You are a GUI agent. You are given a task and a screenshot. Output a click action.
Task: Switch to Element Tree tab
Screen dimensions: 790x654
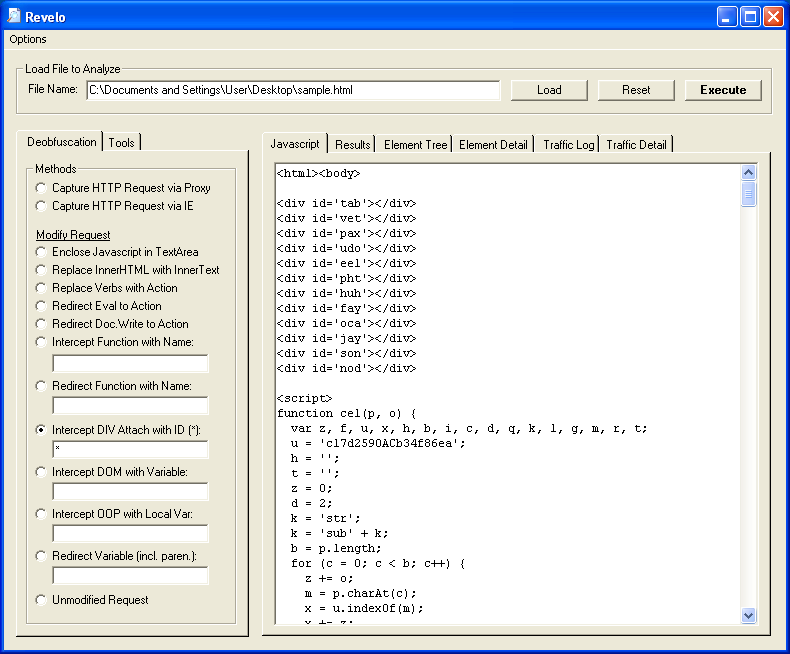(x=415, y=145)
